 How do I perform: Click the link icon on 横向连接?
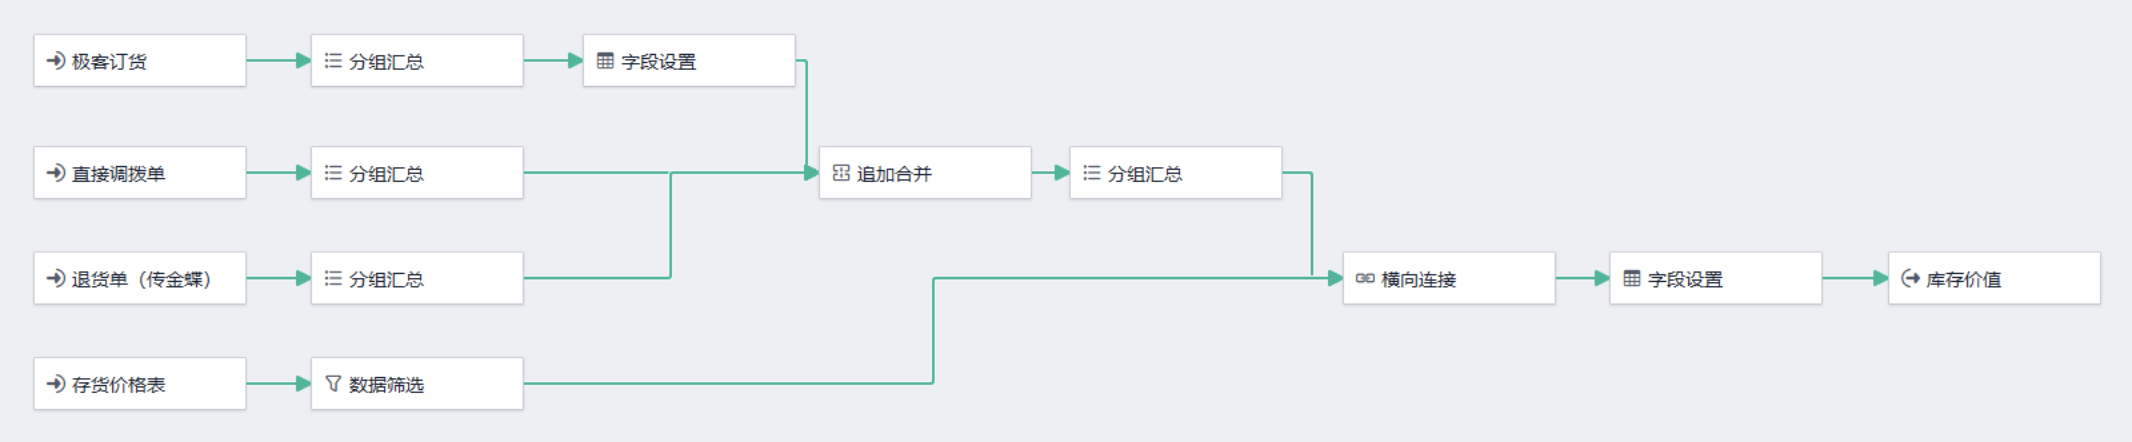click(x=1365, y=279)
